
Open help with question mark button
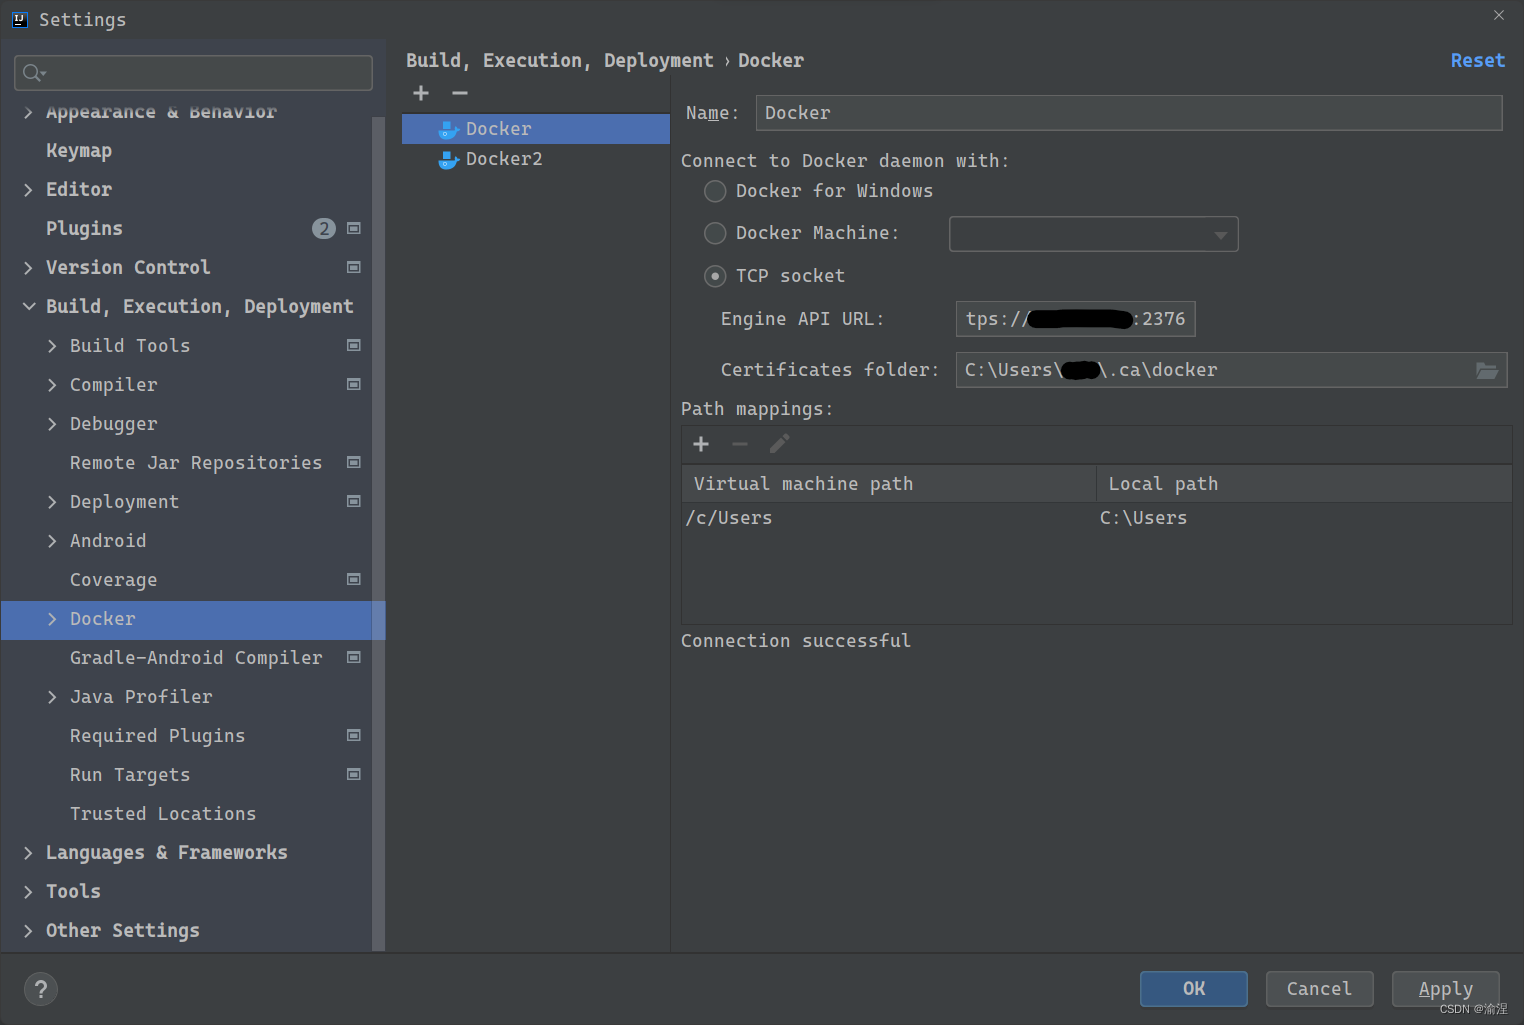tap(41, 989)
